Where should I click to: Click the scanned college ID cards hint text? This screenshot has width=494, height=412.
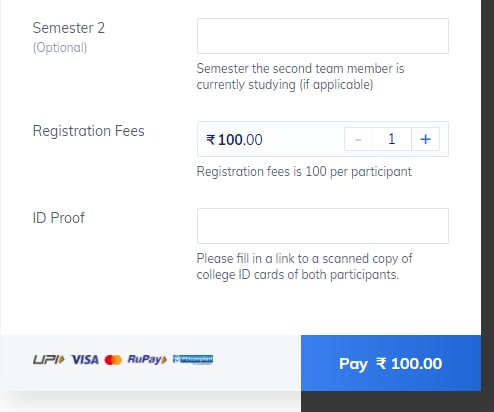[x=304, y=267]
